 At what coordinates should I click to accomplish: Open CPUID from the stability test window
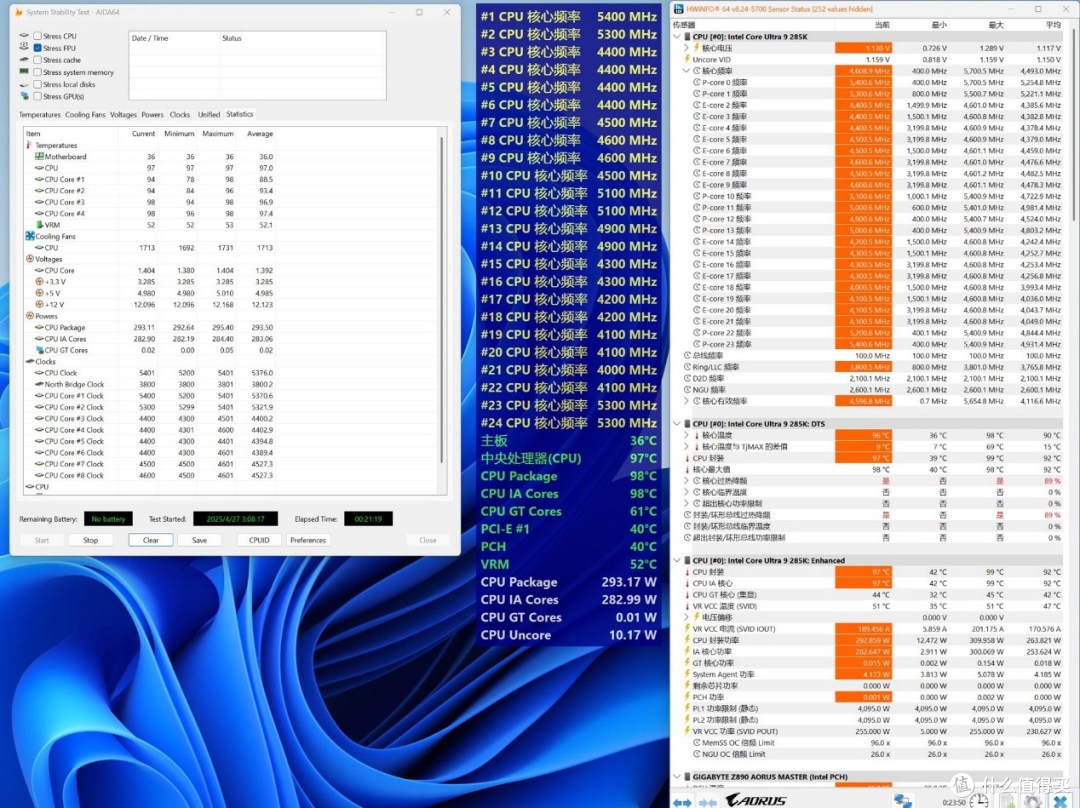pyautogui.click(x=258, y=540)
